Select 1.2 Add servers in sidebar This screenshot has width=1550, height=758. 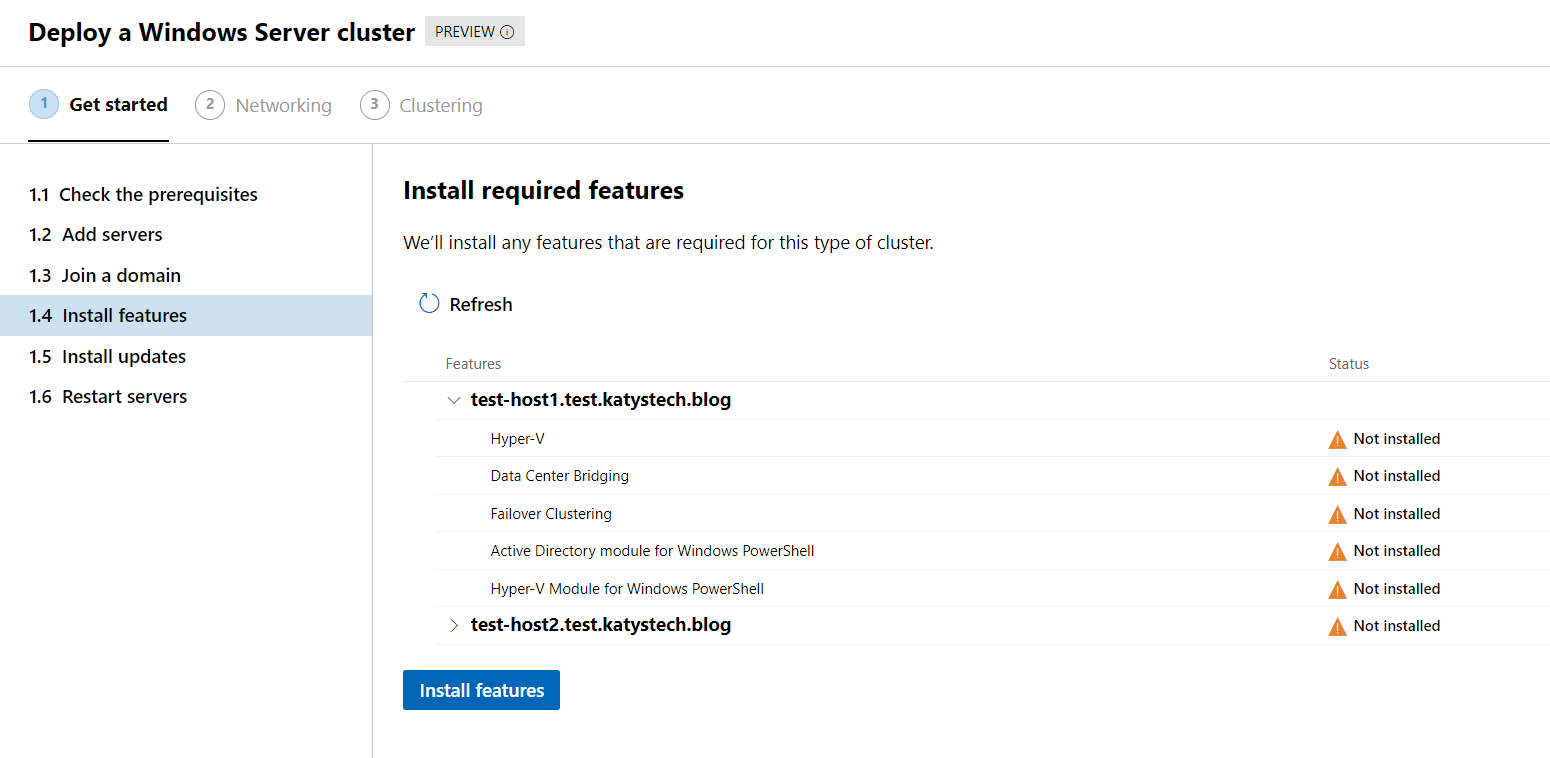96,234
